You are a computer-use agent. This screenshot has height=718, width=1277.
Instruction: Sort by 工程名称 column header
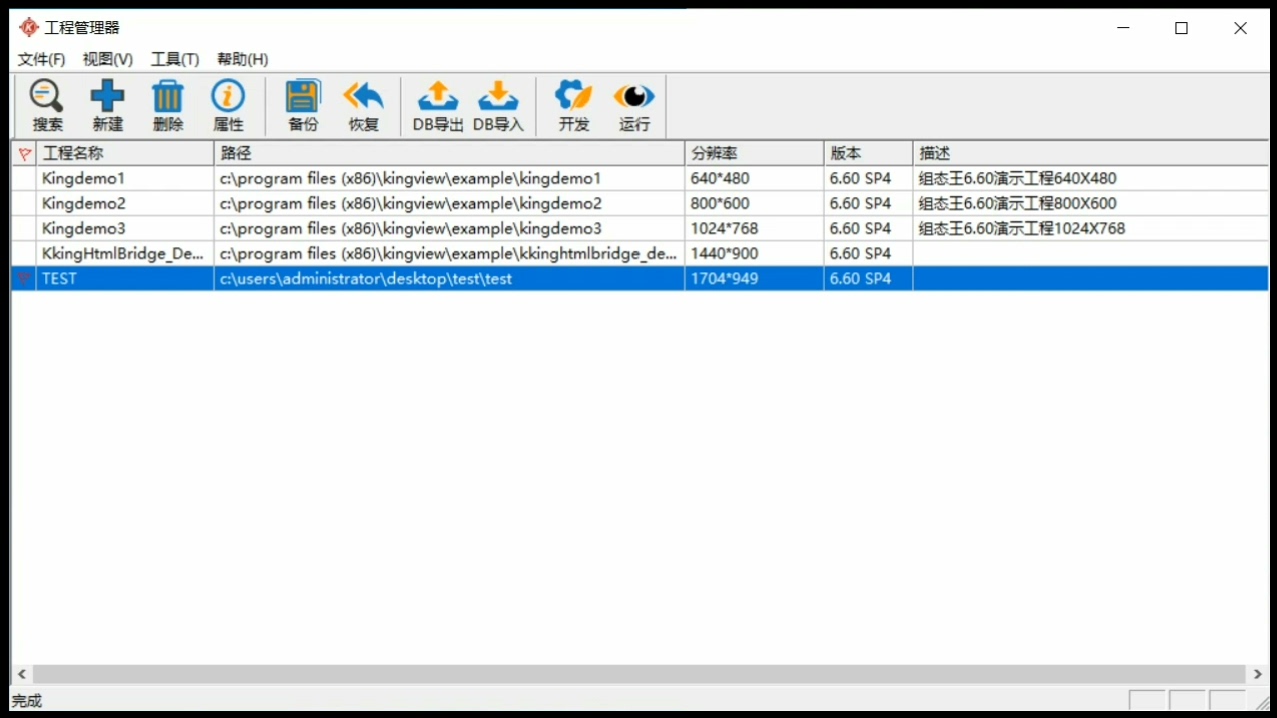click(125, 153)
